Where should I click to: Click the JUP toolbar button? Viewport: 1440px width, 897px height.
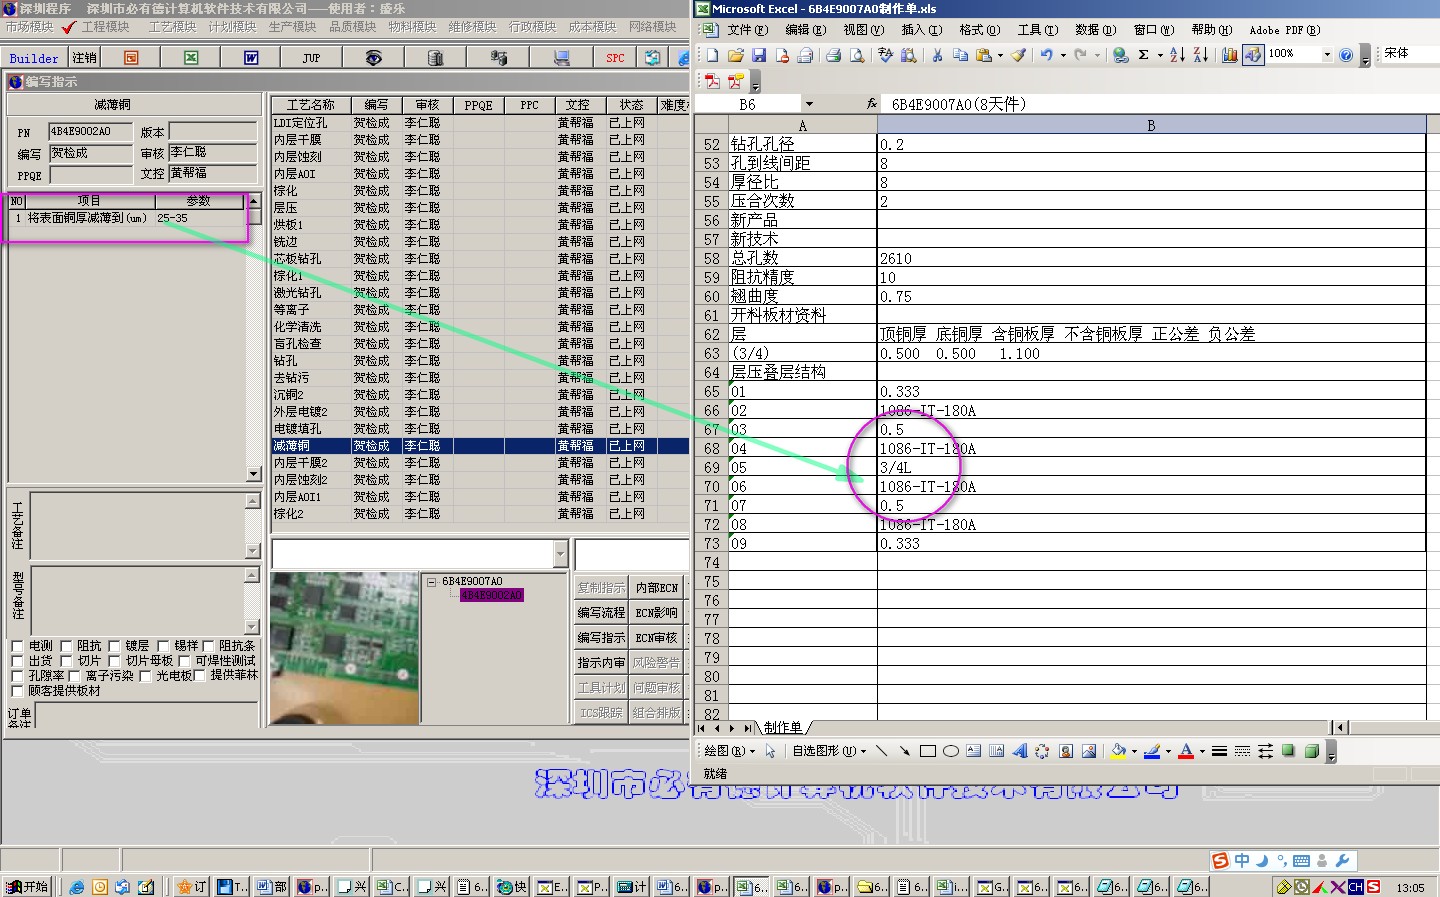311,58
